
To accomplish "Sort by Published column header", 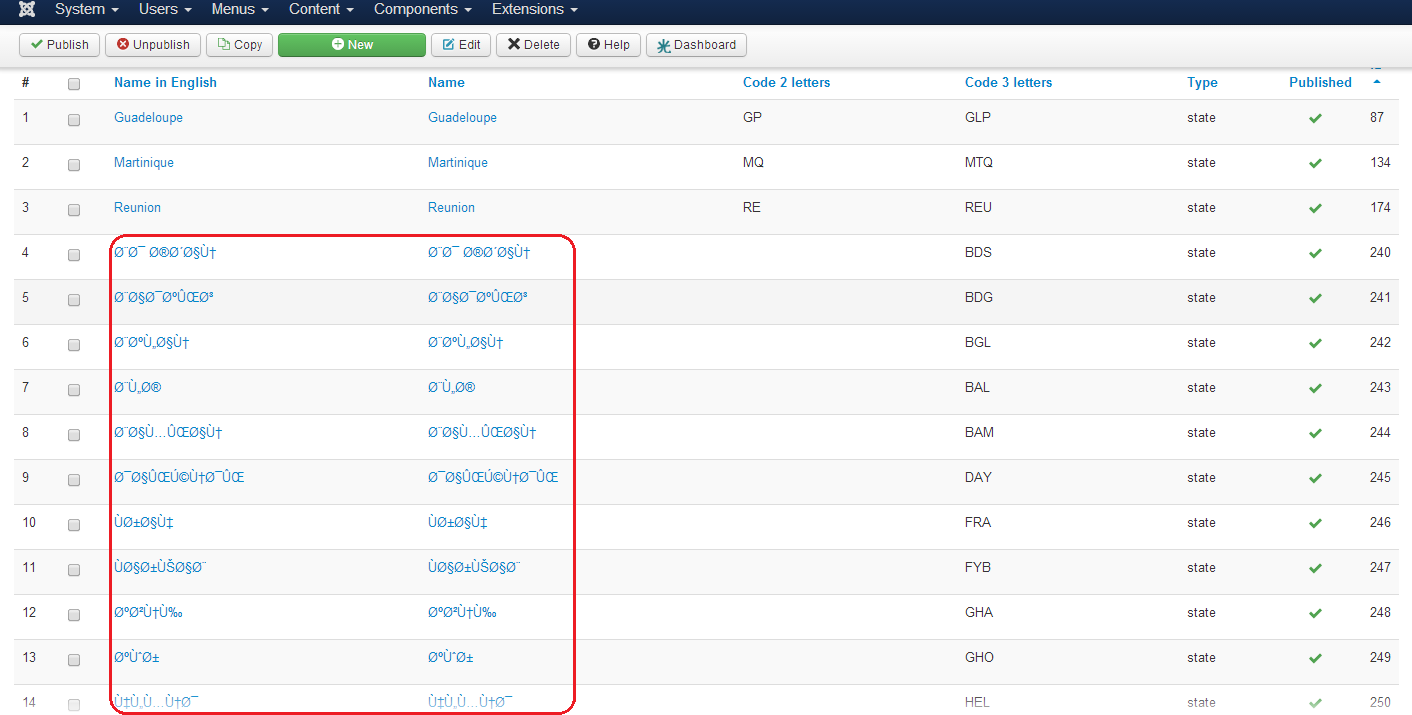I will (1320, 83).
